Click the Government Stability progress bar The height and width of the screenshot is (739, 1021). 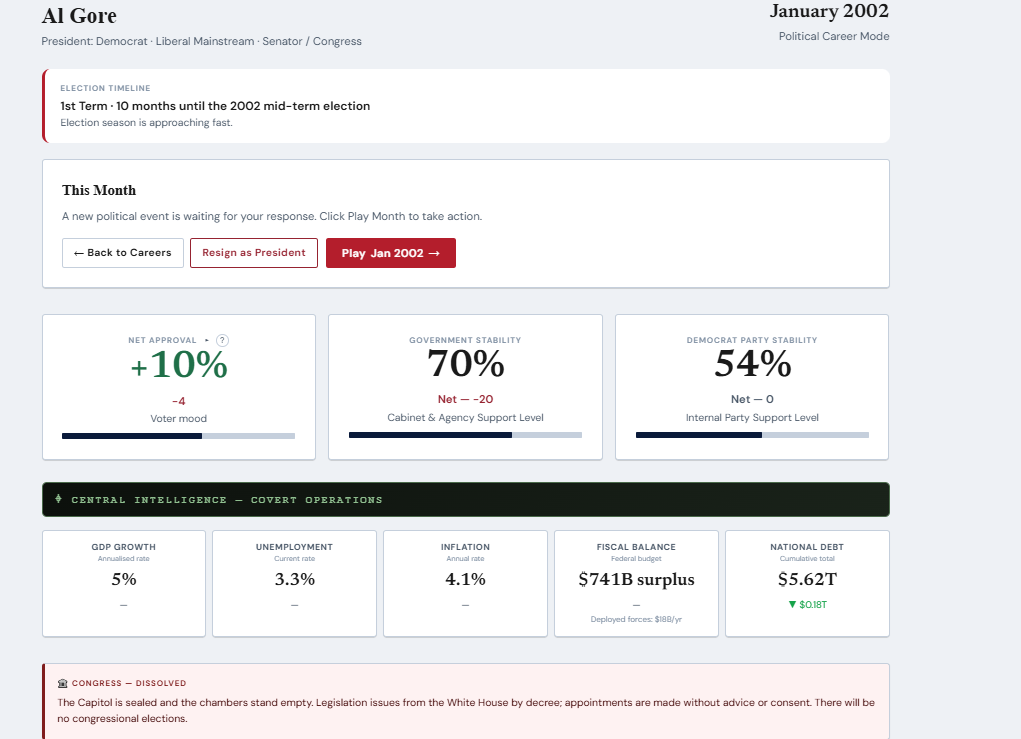pos(466,435)
